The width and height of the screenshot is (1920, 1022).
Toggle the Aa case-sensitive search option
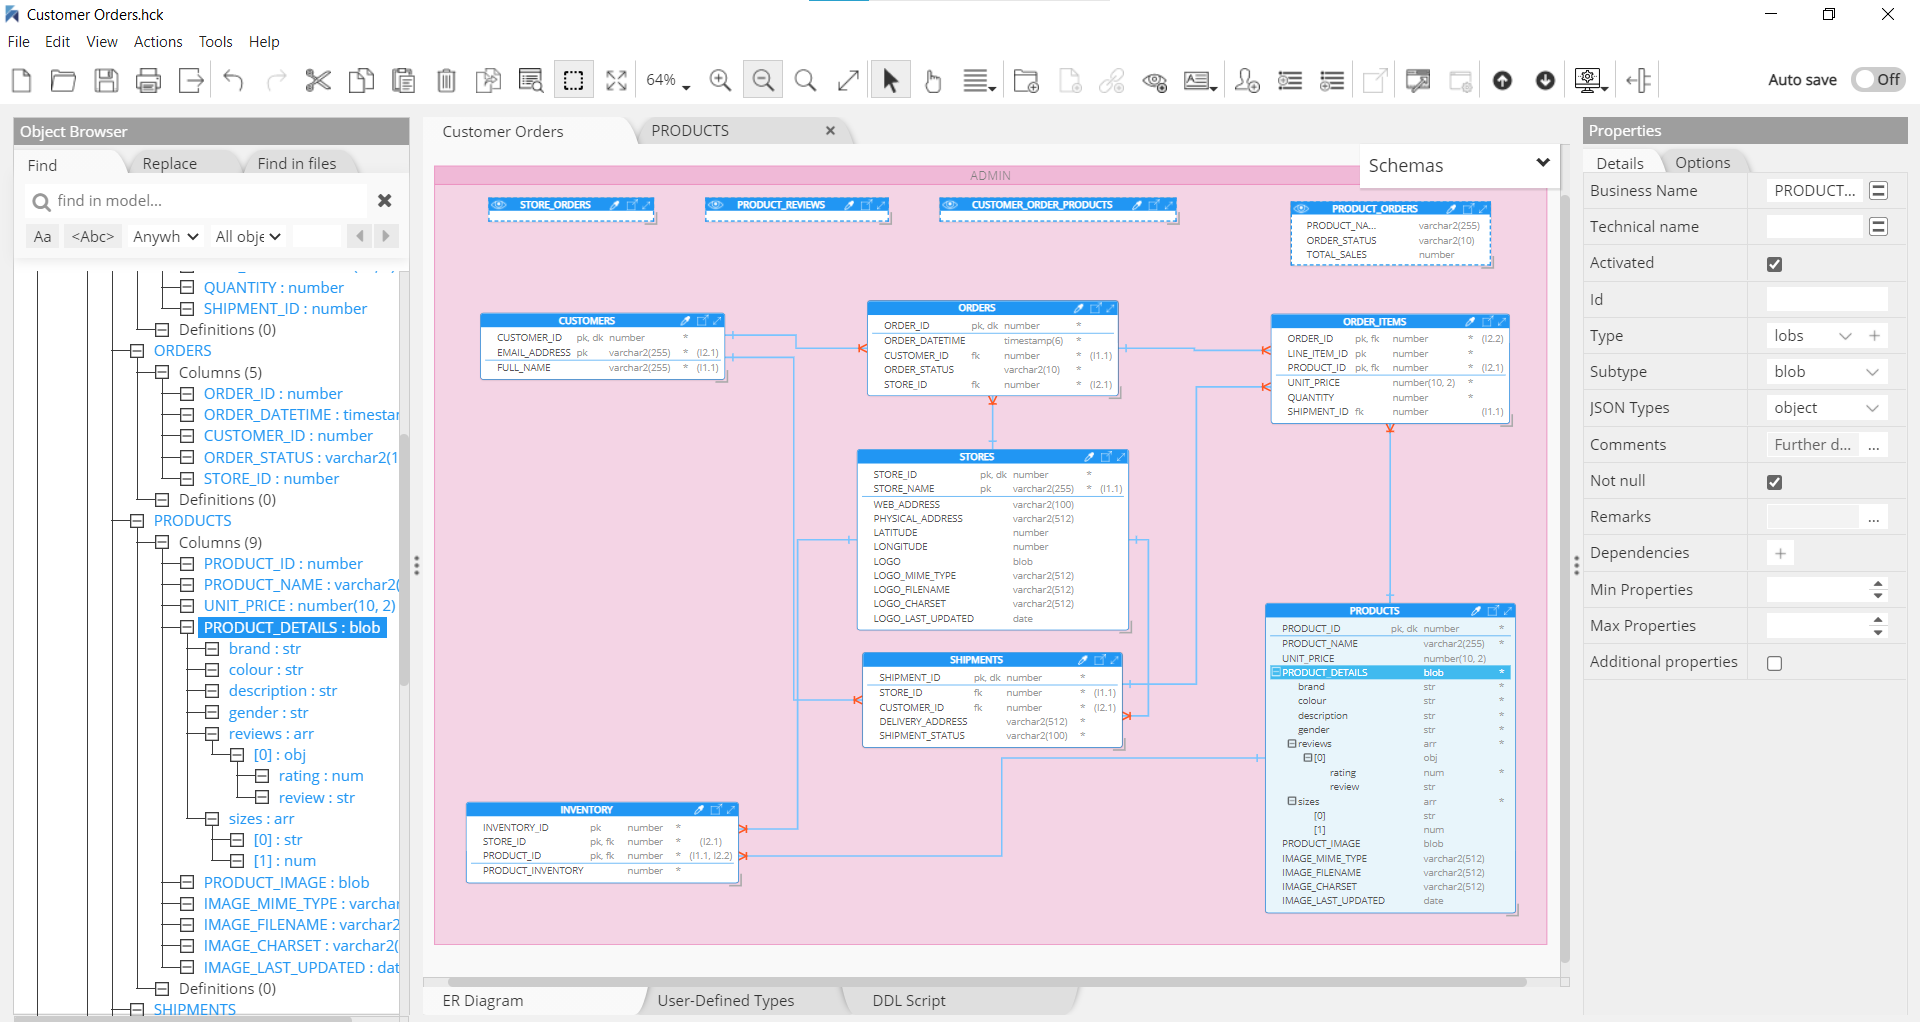tap(42, 237)
